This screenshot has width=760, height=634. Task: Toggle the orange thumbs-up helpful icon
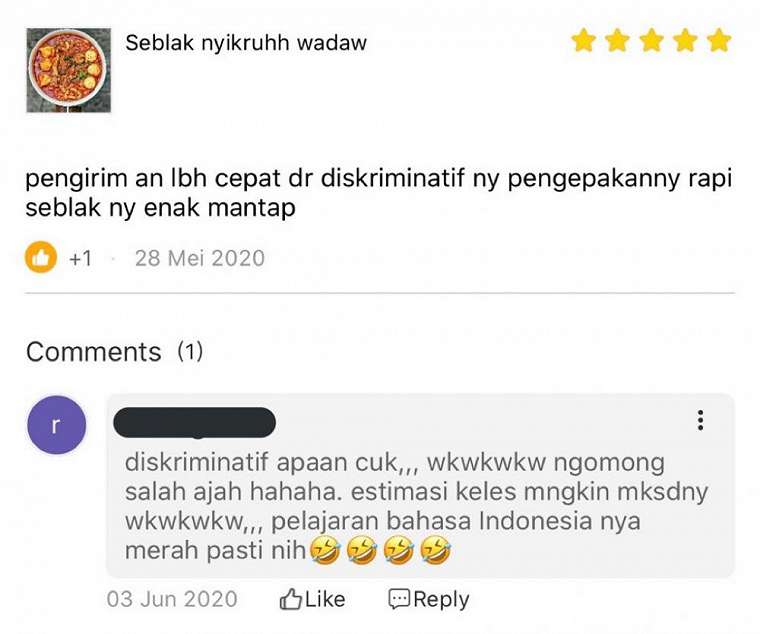[x=41, y=257]
